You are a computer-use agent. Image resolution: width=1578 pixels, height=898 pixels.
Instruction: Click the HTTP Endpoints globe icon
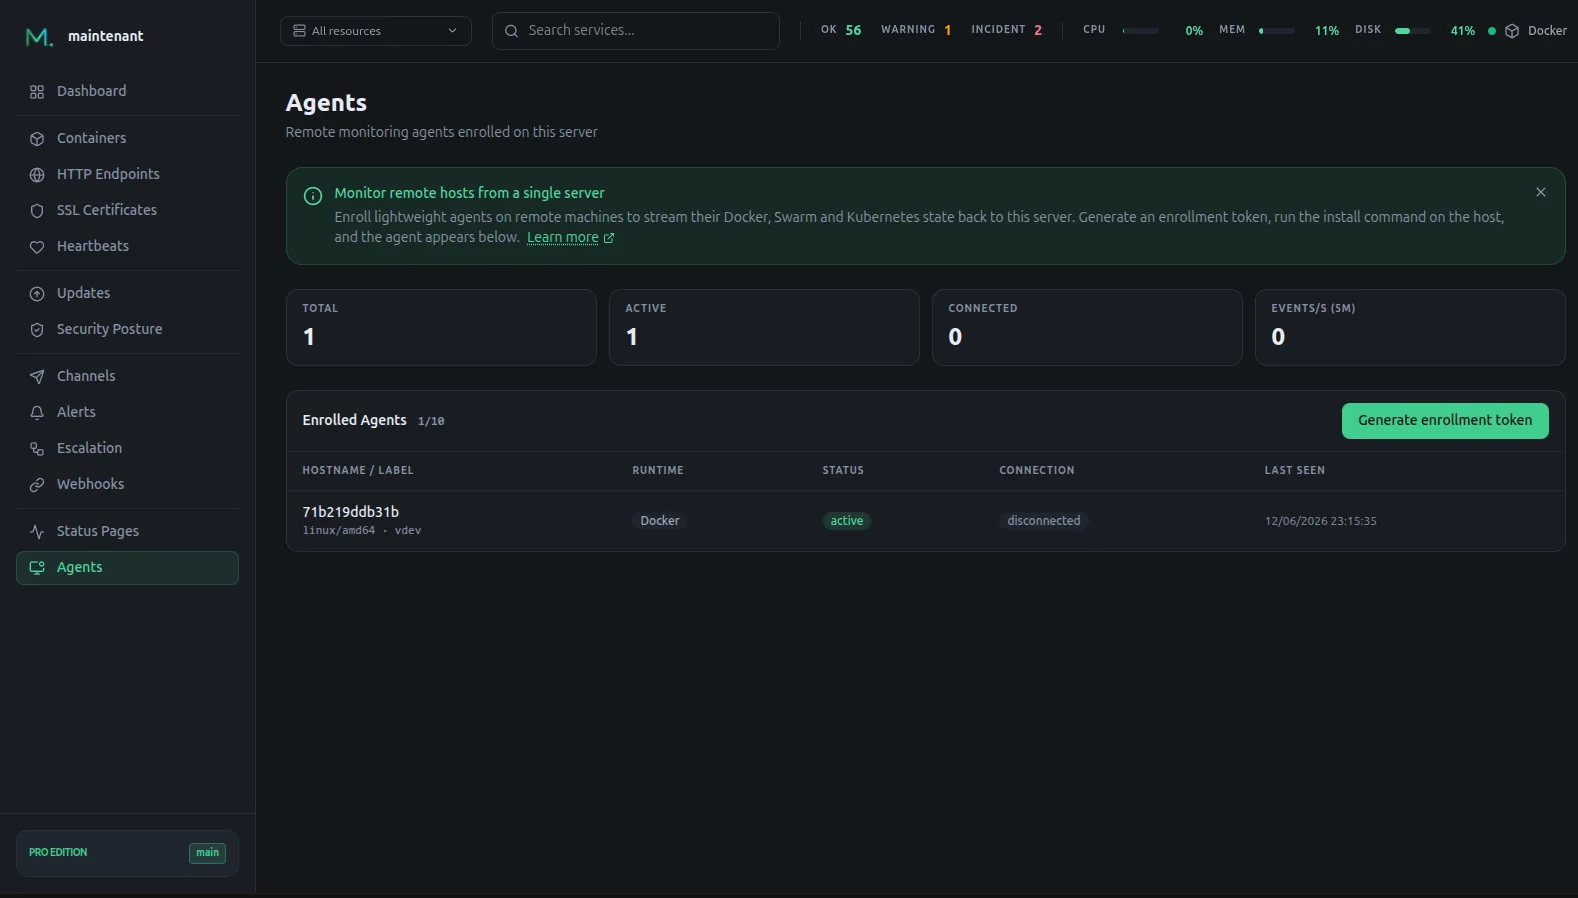click(37, 175)
